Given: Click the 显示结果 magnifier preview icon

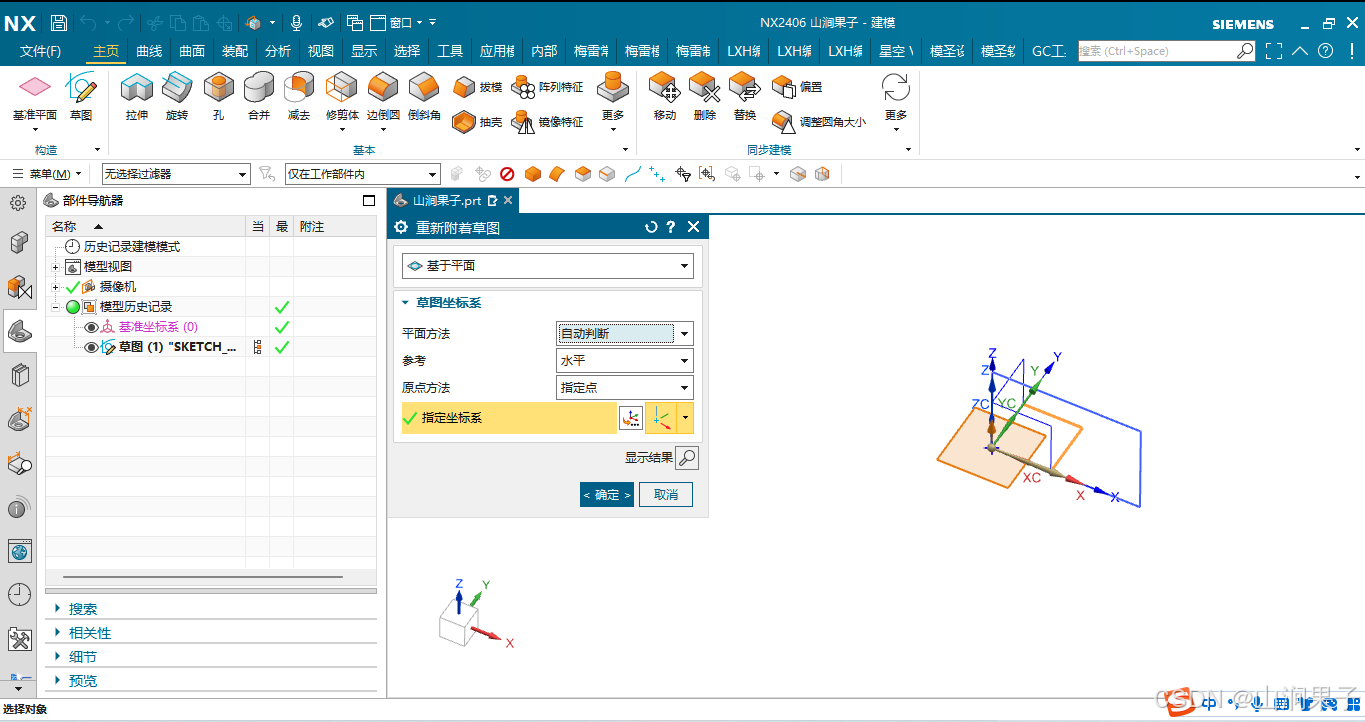Looking at the screenshot, I should tap(686, 457).
